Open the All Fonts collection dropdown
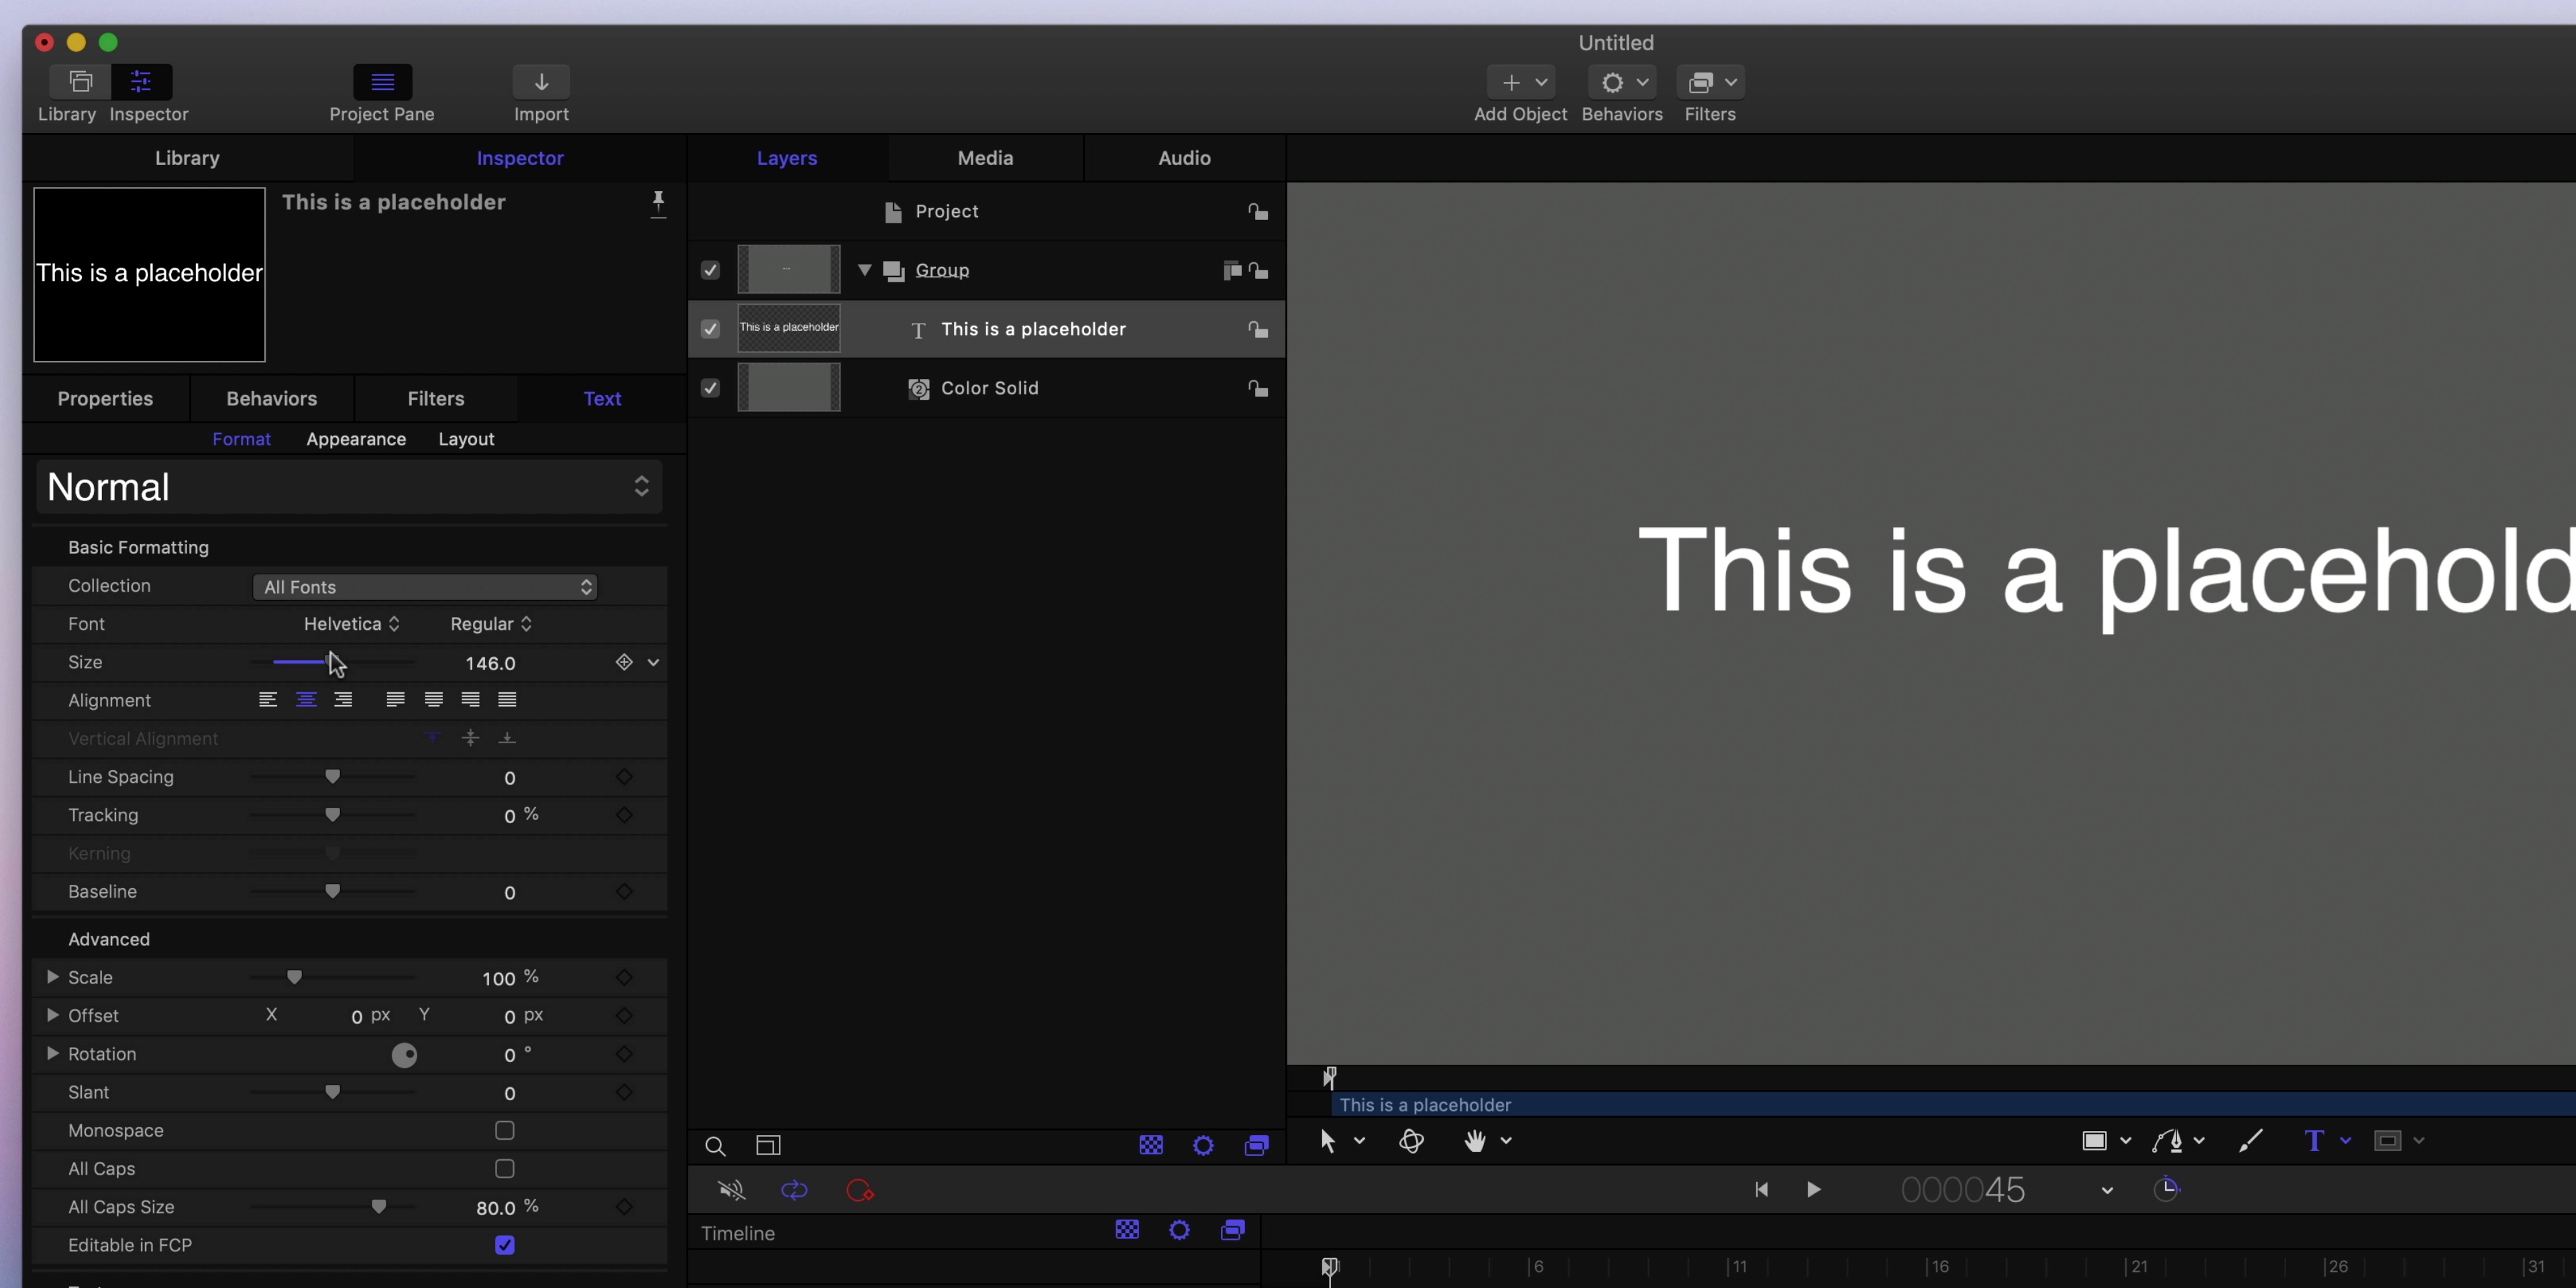The width and height of the screenshot is (2576, 1288). (x=425, y=587)
